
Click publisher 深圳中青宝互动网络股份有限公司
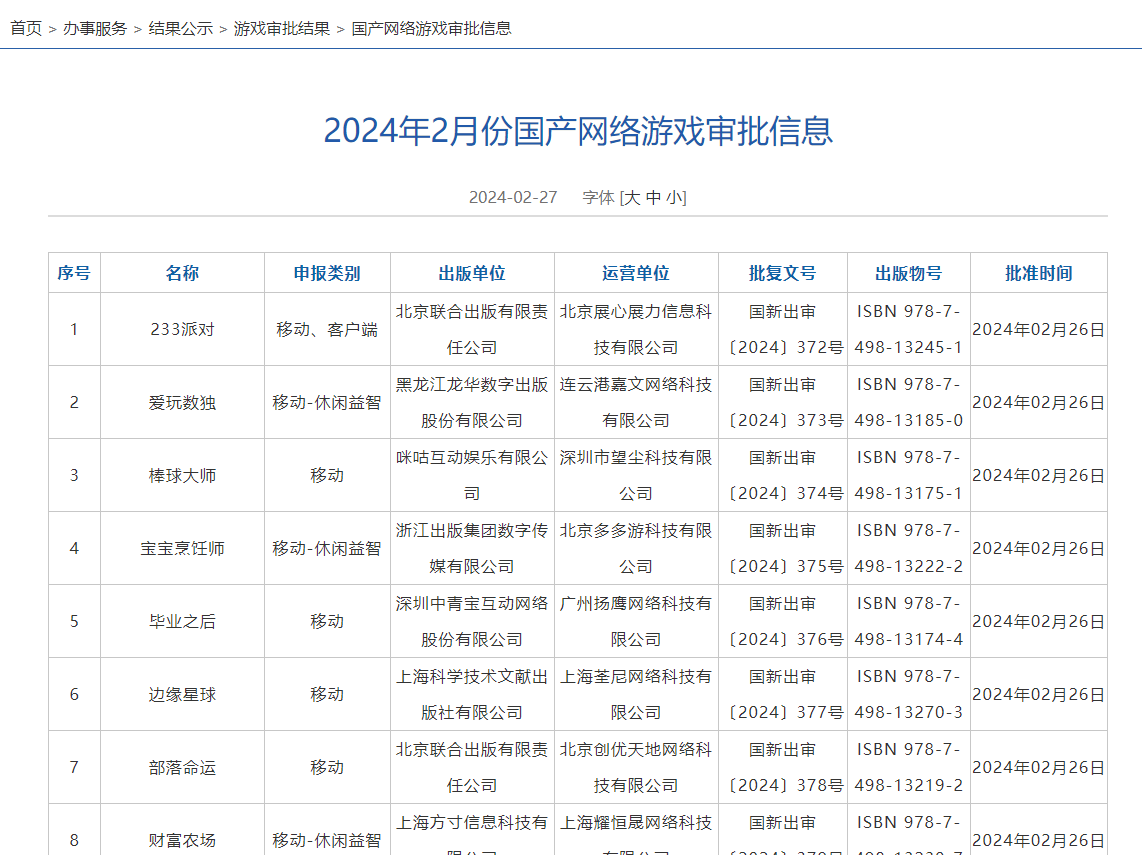point(472,621)
